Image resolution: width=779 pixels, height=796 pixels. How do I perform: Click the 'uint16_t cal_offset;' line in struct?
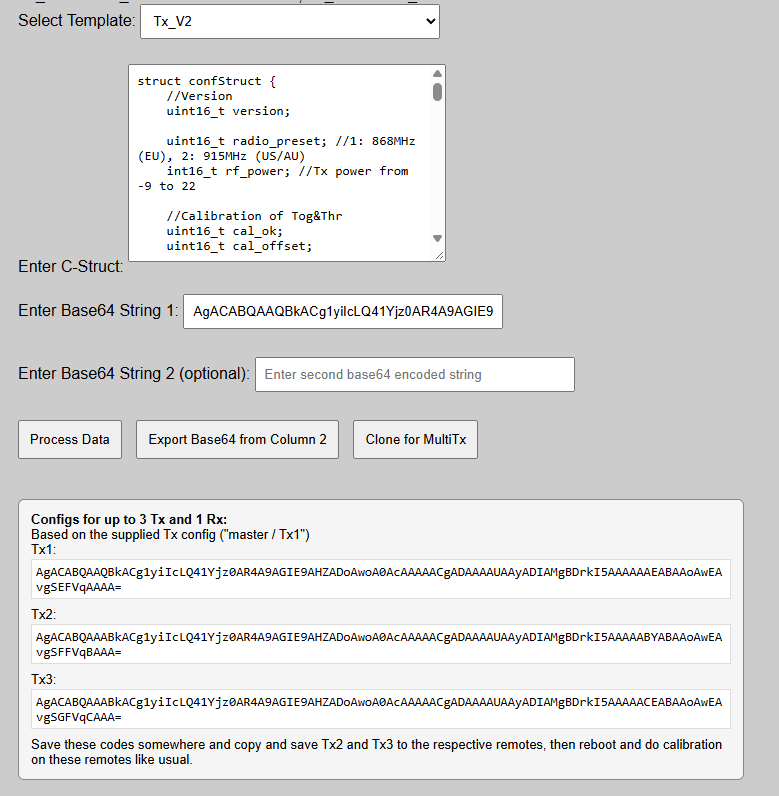click(239, 246)
